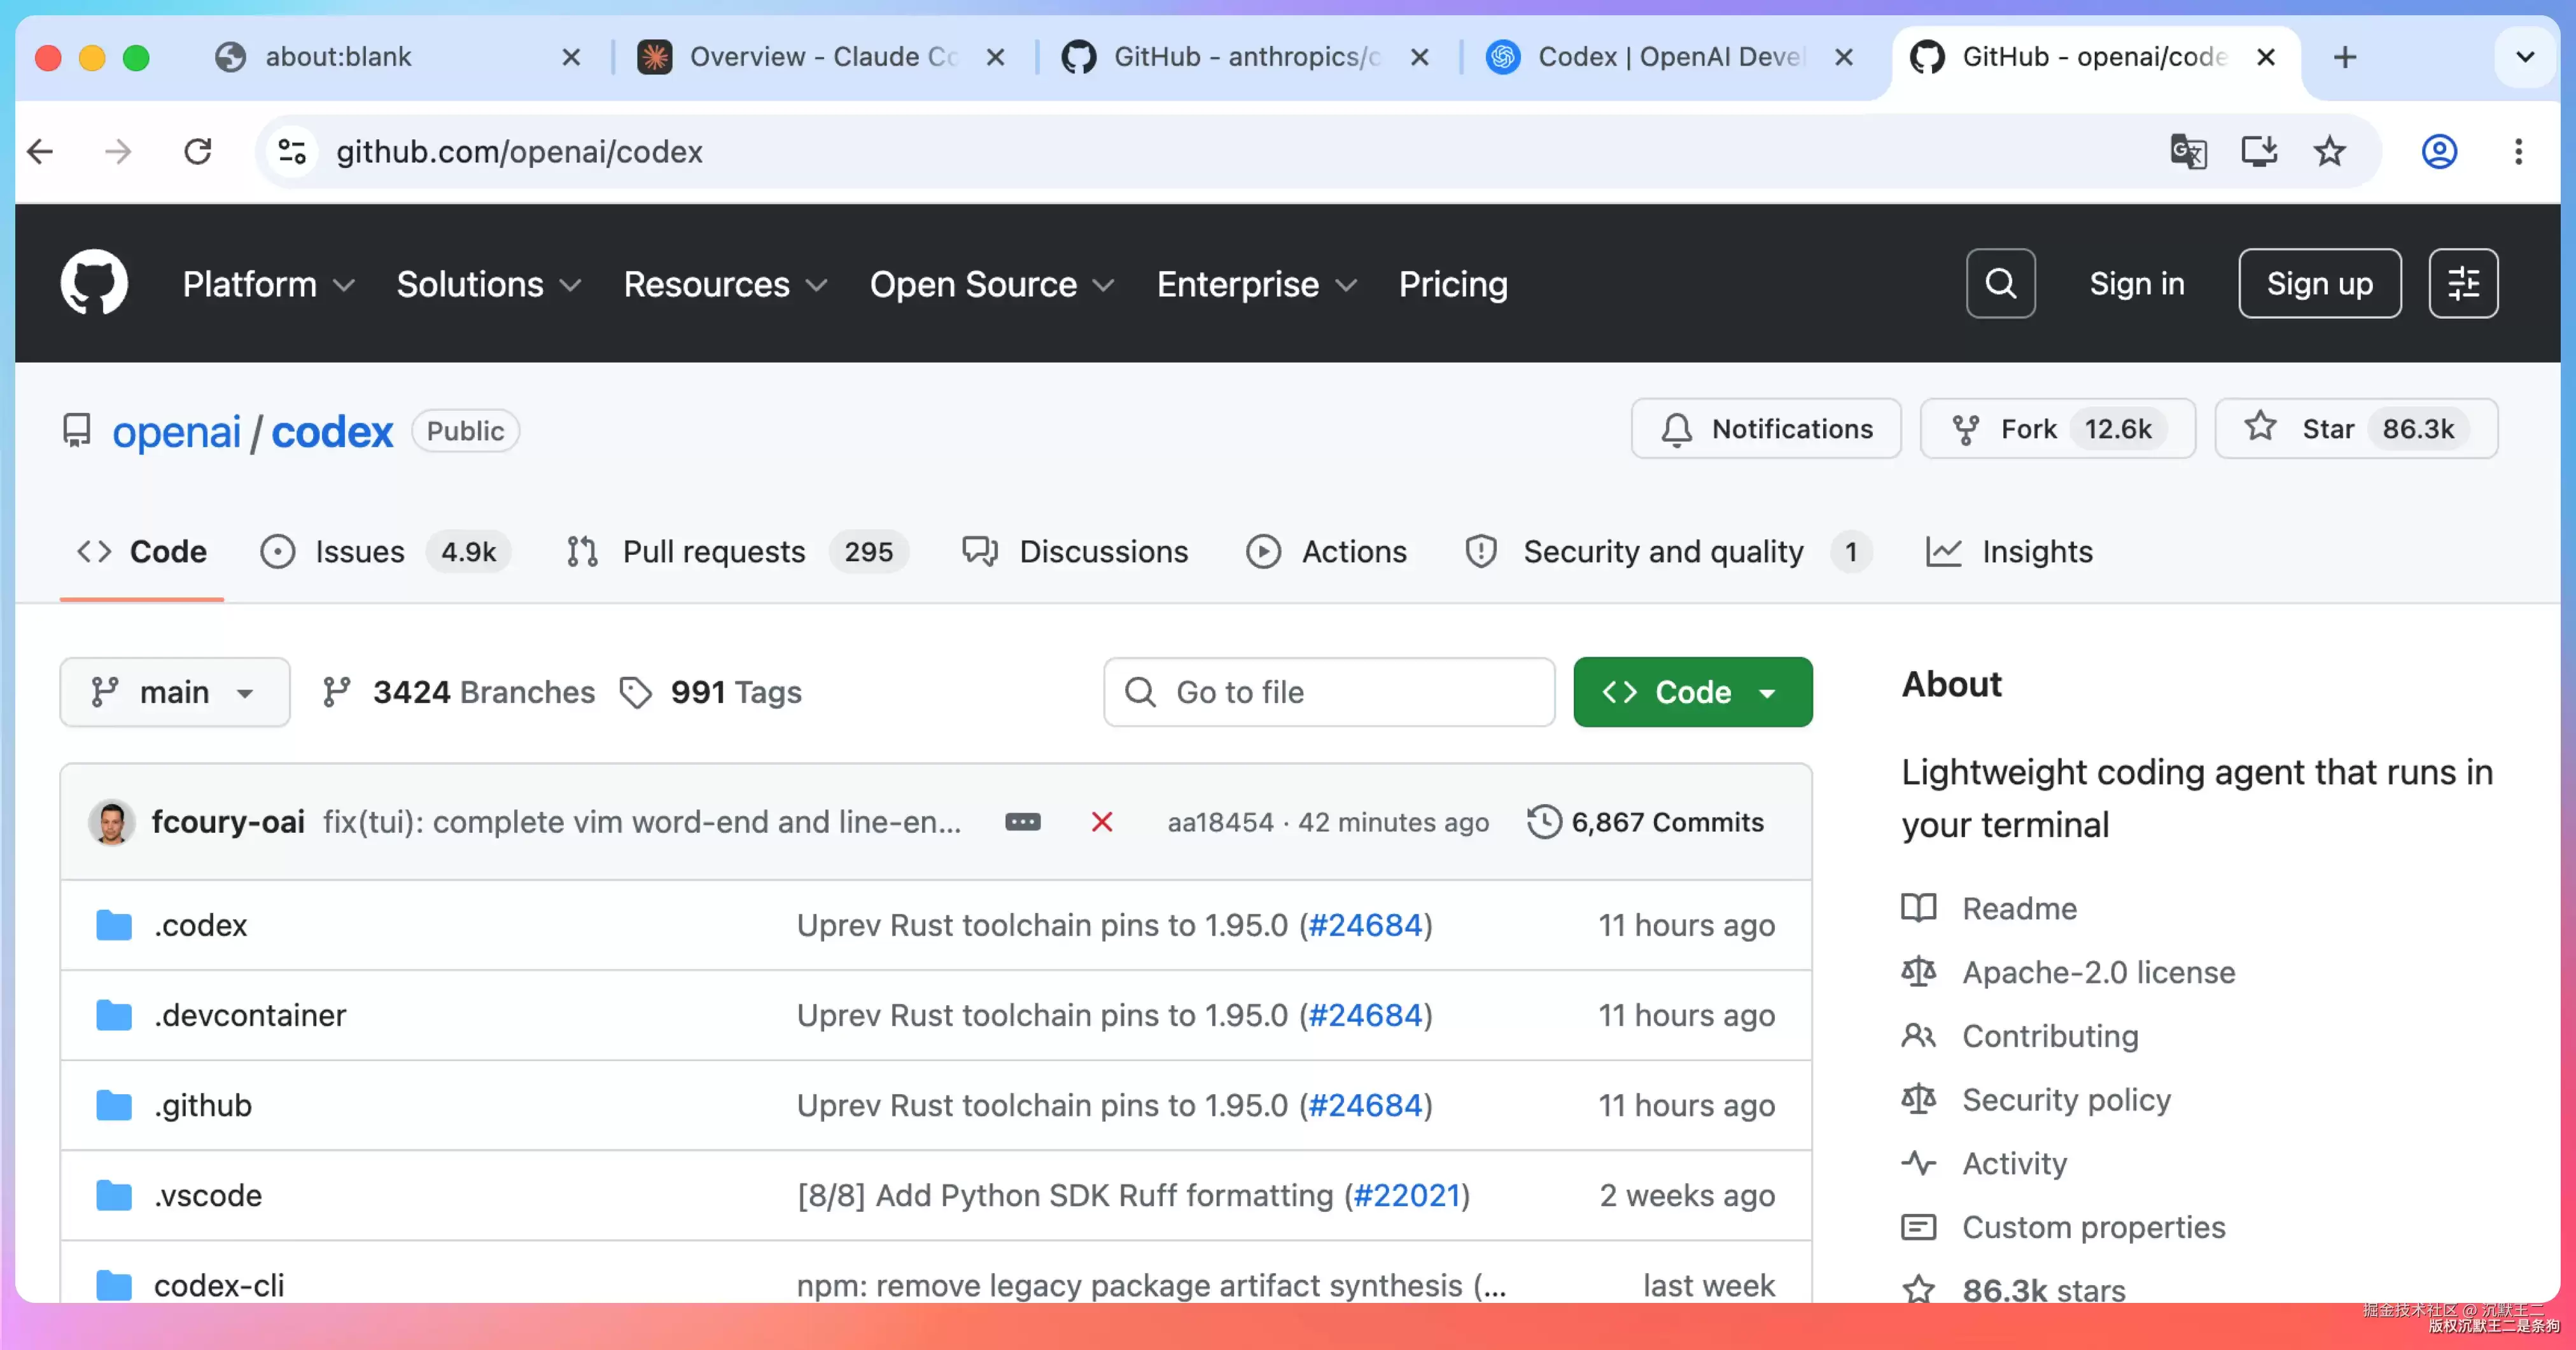Click the Go to file search field

[x=1329, y=692]
